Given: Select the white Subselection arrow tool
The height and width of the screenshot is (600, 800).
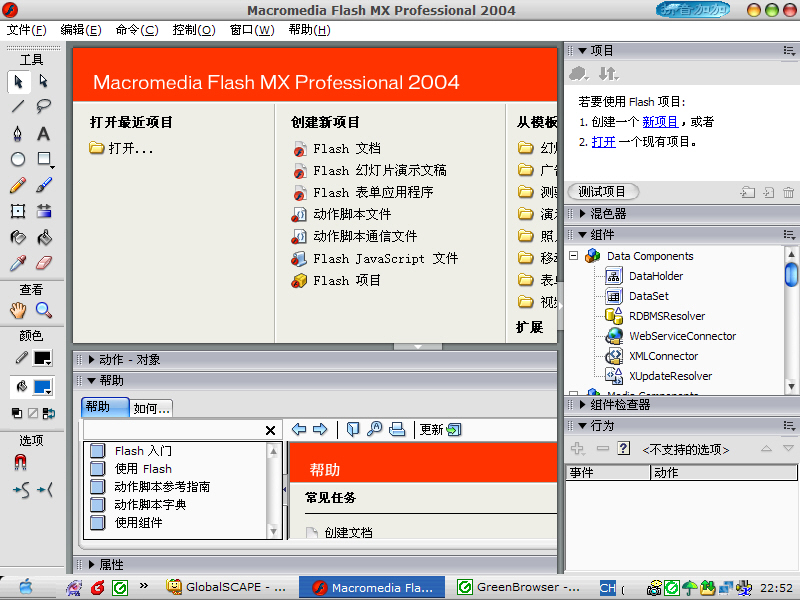Looking at the screenshot, I should (x=44, y=82).
